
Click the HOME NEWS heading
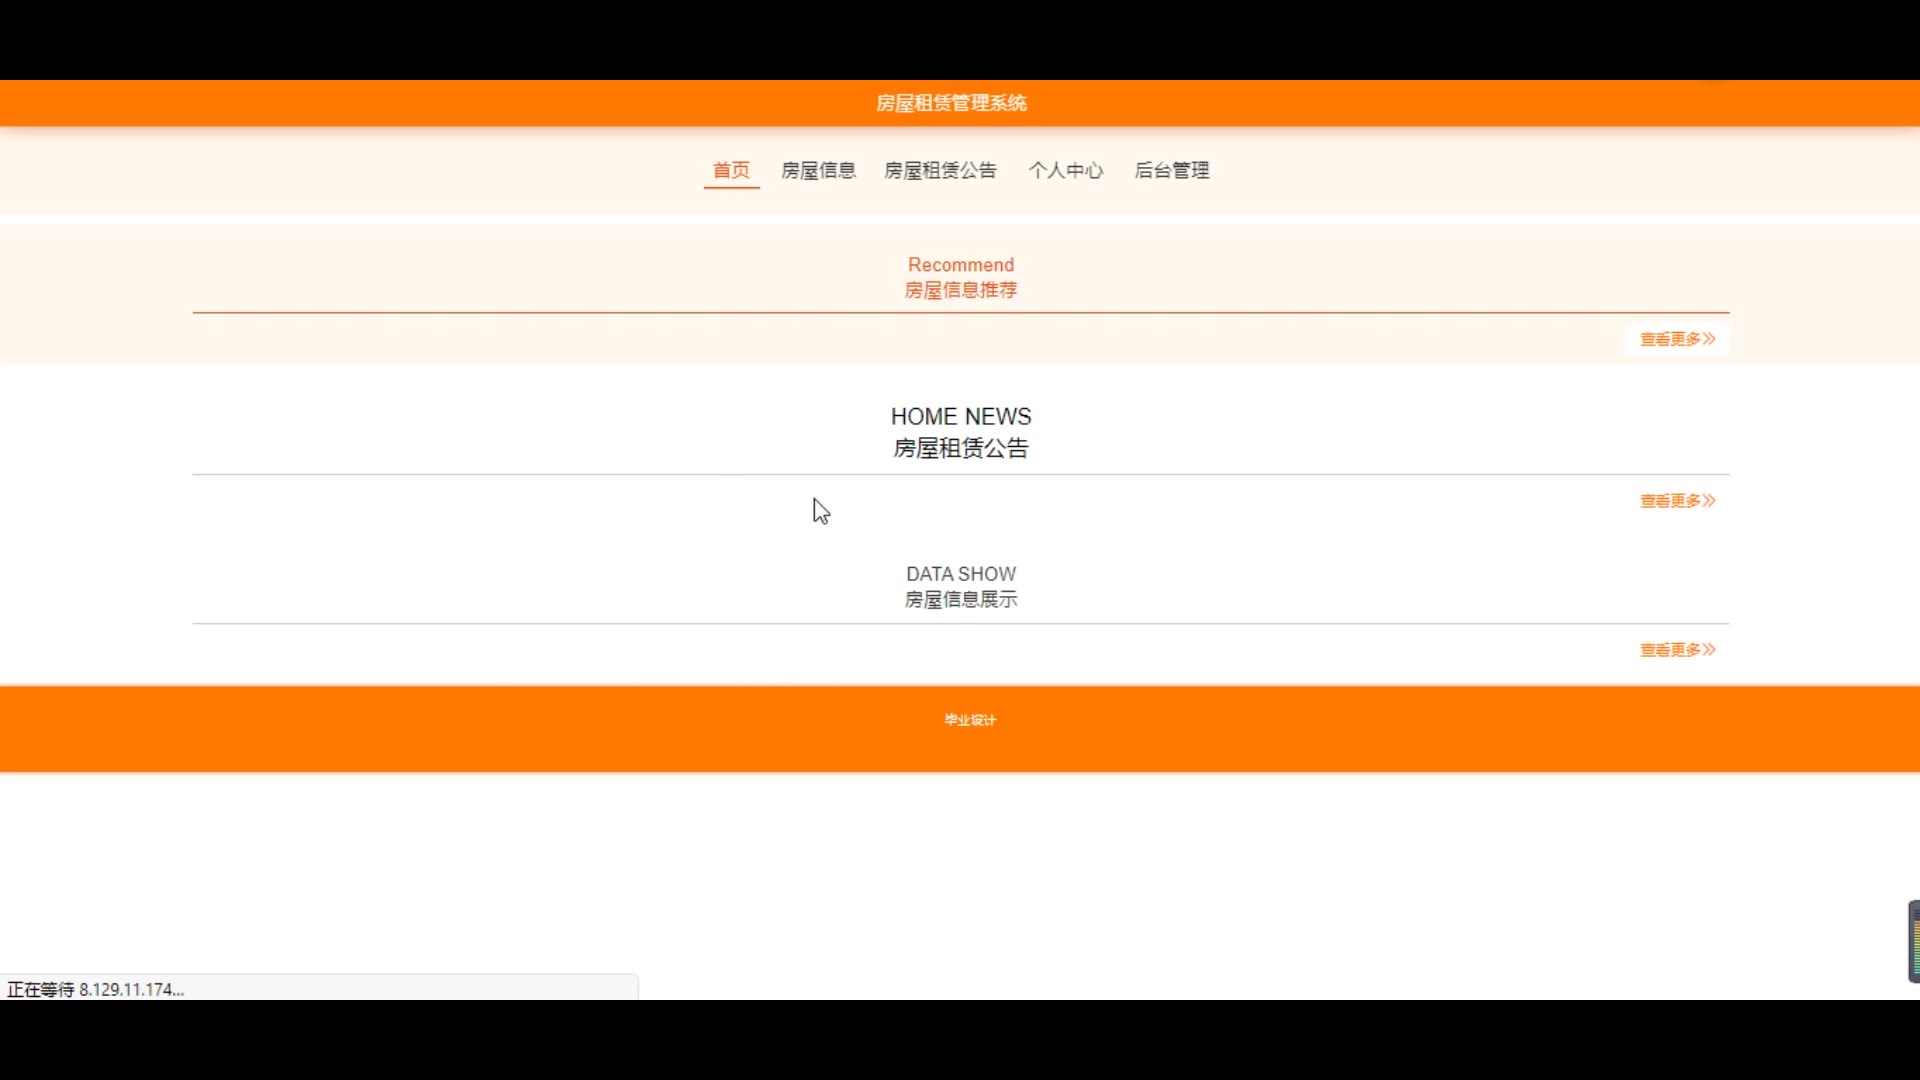click(x=960, y=416)
